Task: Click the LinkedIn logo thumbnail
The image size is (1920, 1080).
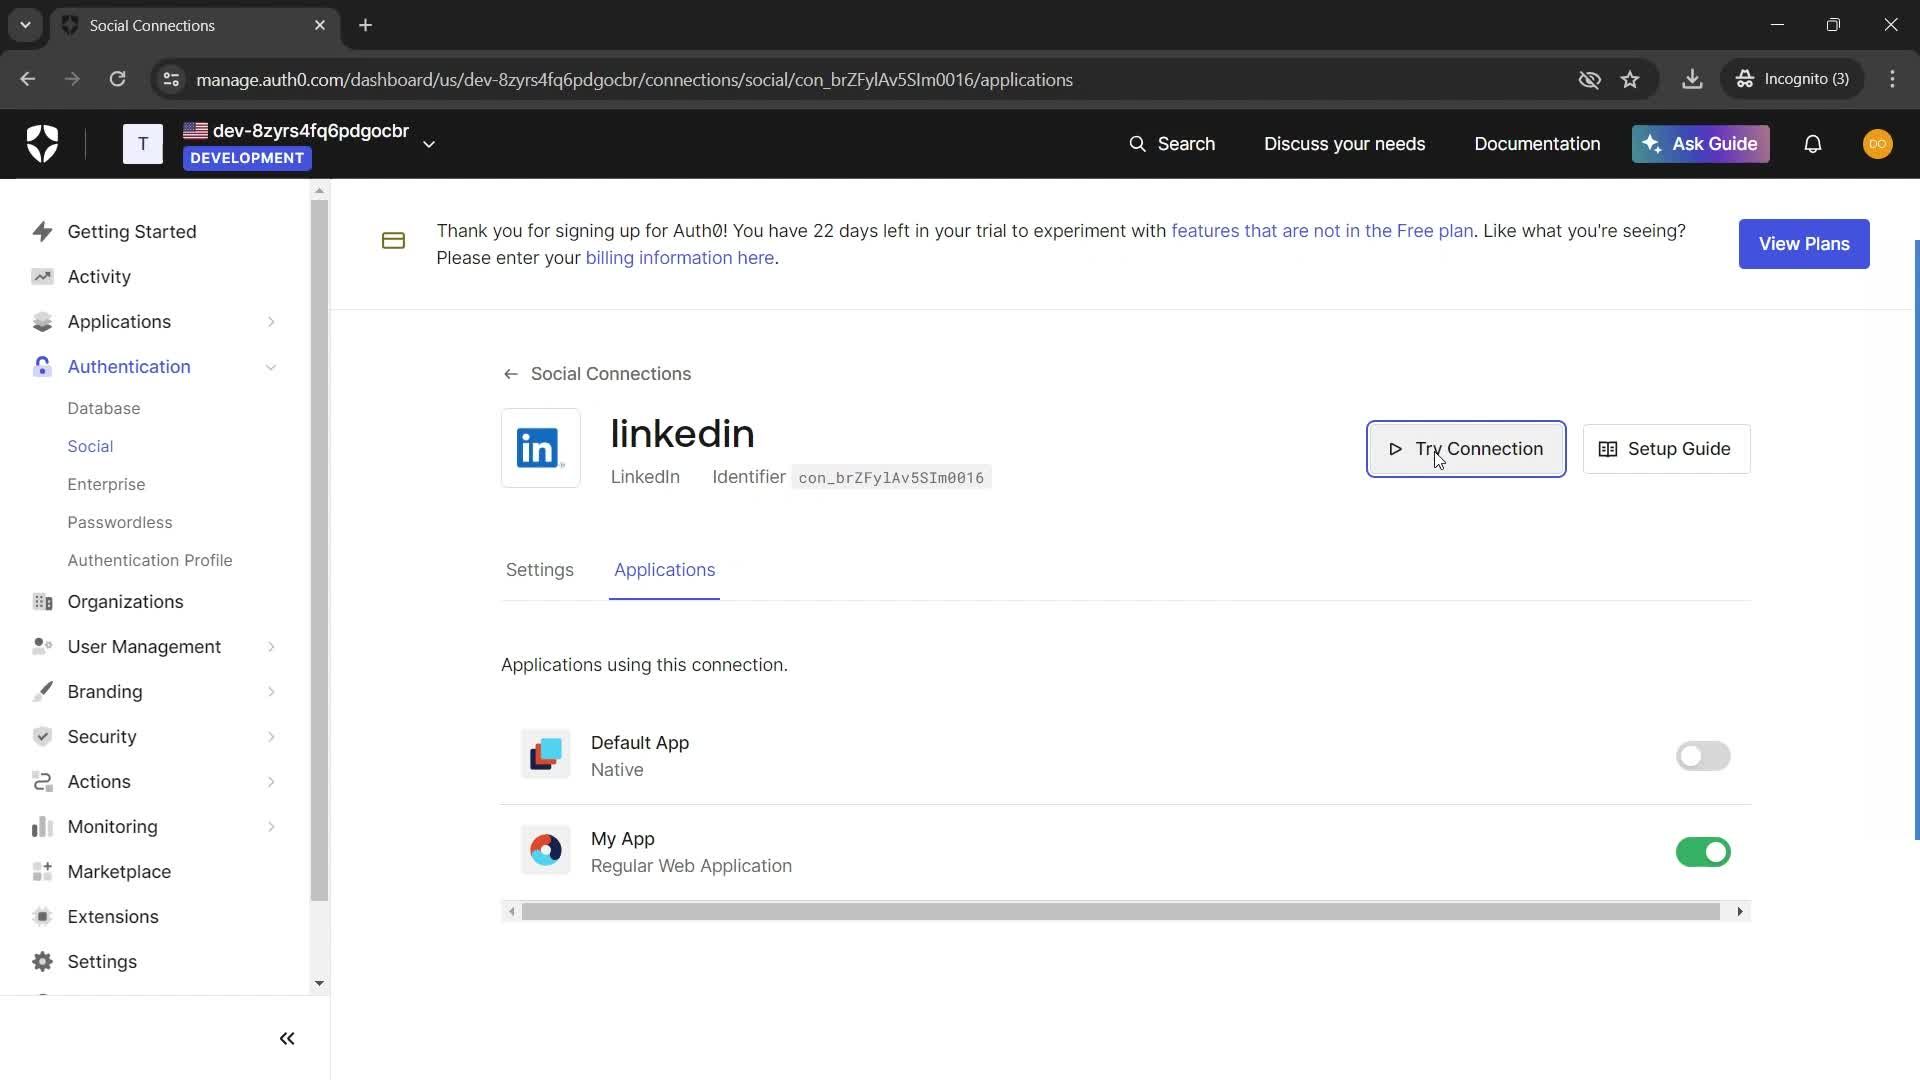Action: click(541, 448)
